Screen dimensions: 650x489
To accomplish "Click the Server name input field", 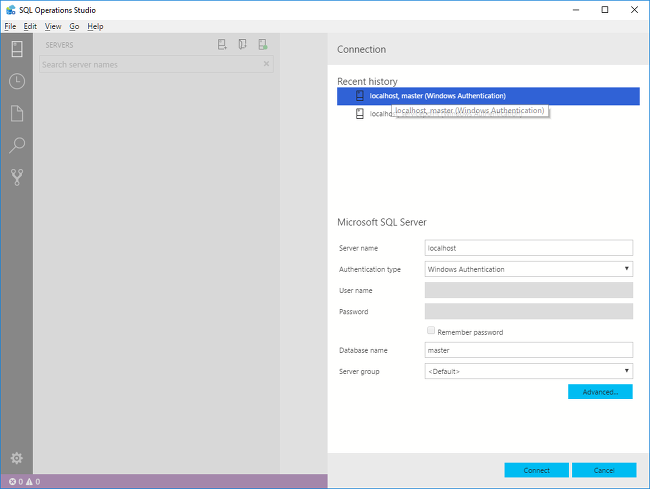I will (x=529, y=248).
